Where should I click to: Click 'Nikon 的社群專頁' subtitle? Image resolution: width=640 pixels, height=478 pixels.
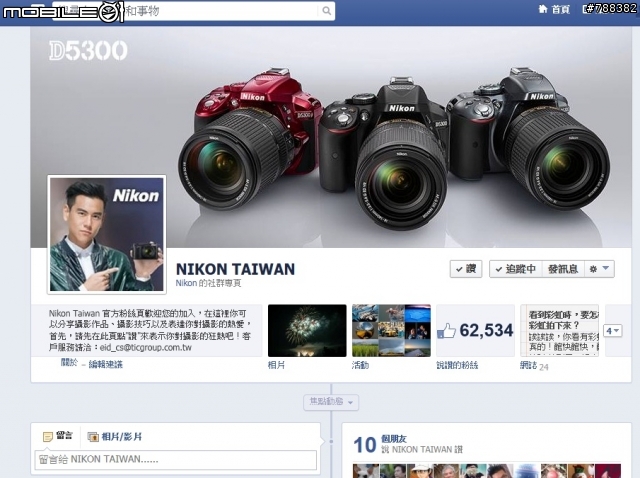point(208,283)
